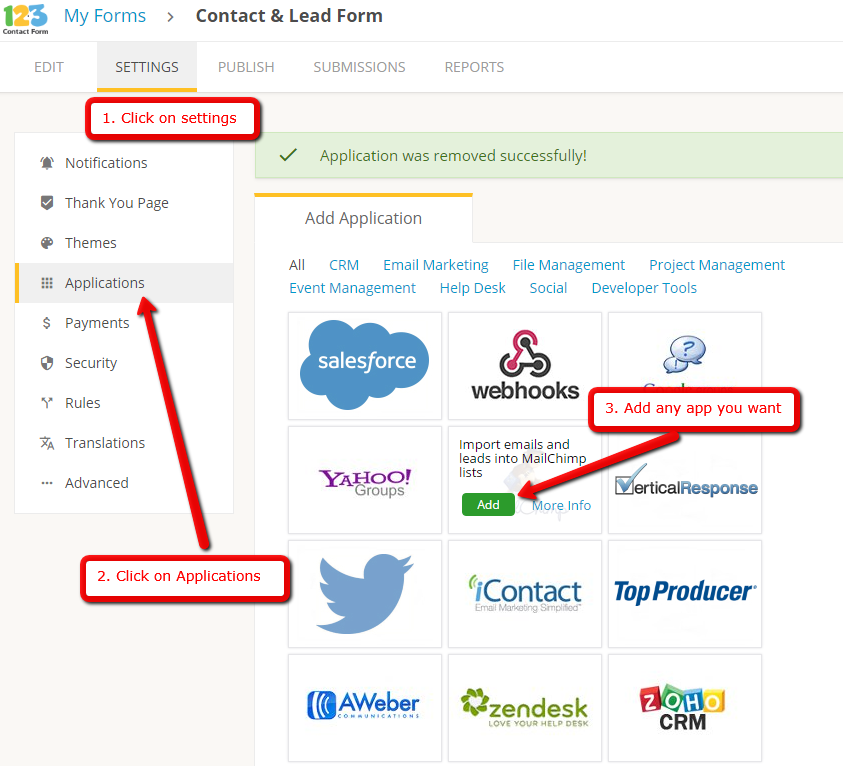The image size is (843, 766).
Task: Select the Add Application tab
Action: coord(363,218)
